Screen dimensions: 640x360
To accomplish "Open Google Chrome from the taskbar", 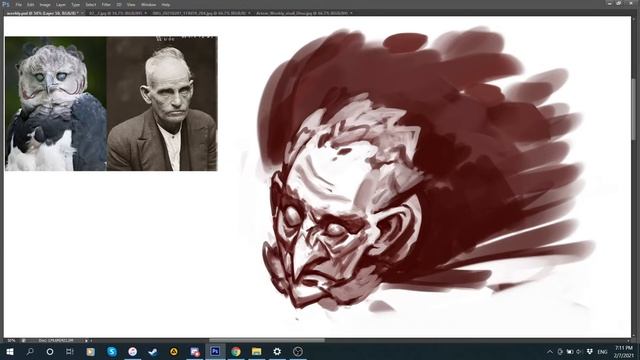I will (236, 351).
